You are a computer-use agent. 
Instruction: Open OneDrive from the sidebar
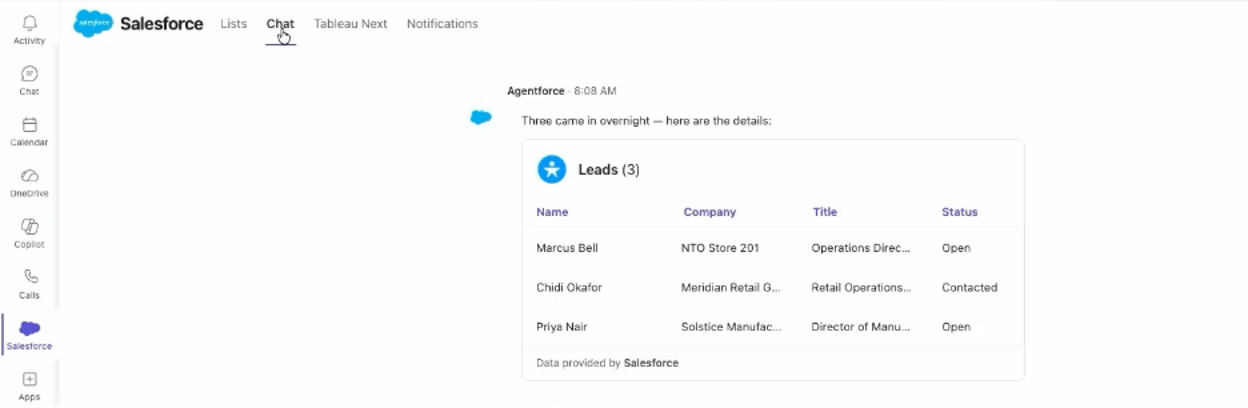pyautogui.click(x=29, y=182)
